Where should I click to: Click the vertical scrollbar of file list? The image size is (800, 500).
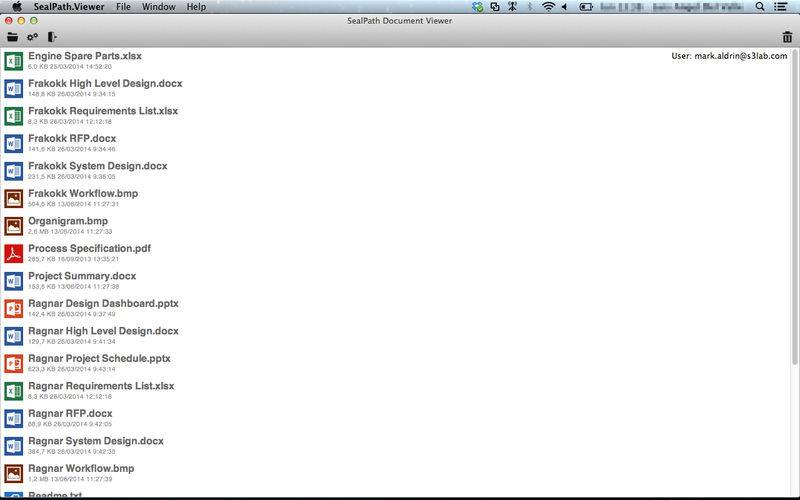[x=795, y=207]
